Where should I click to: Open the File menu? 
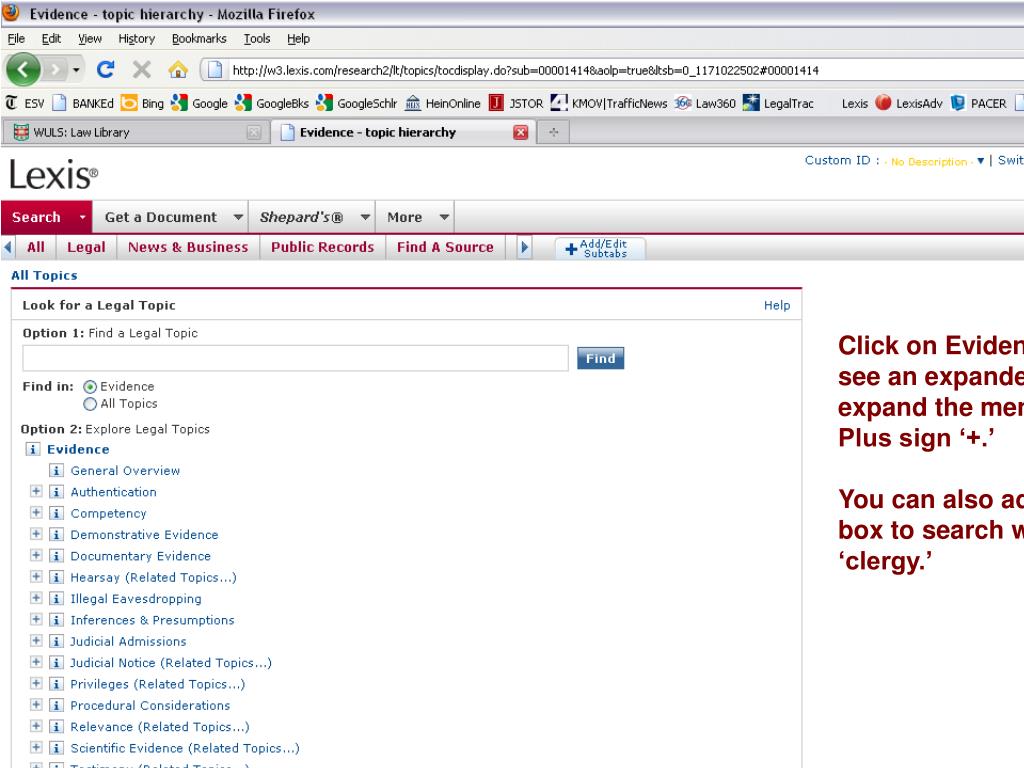[16, 39]
